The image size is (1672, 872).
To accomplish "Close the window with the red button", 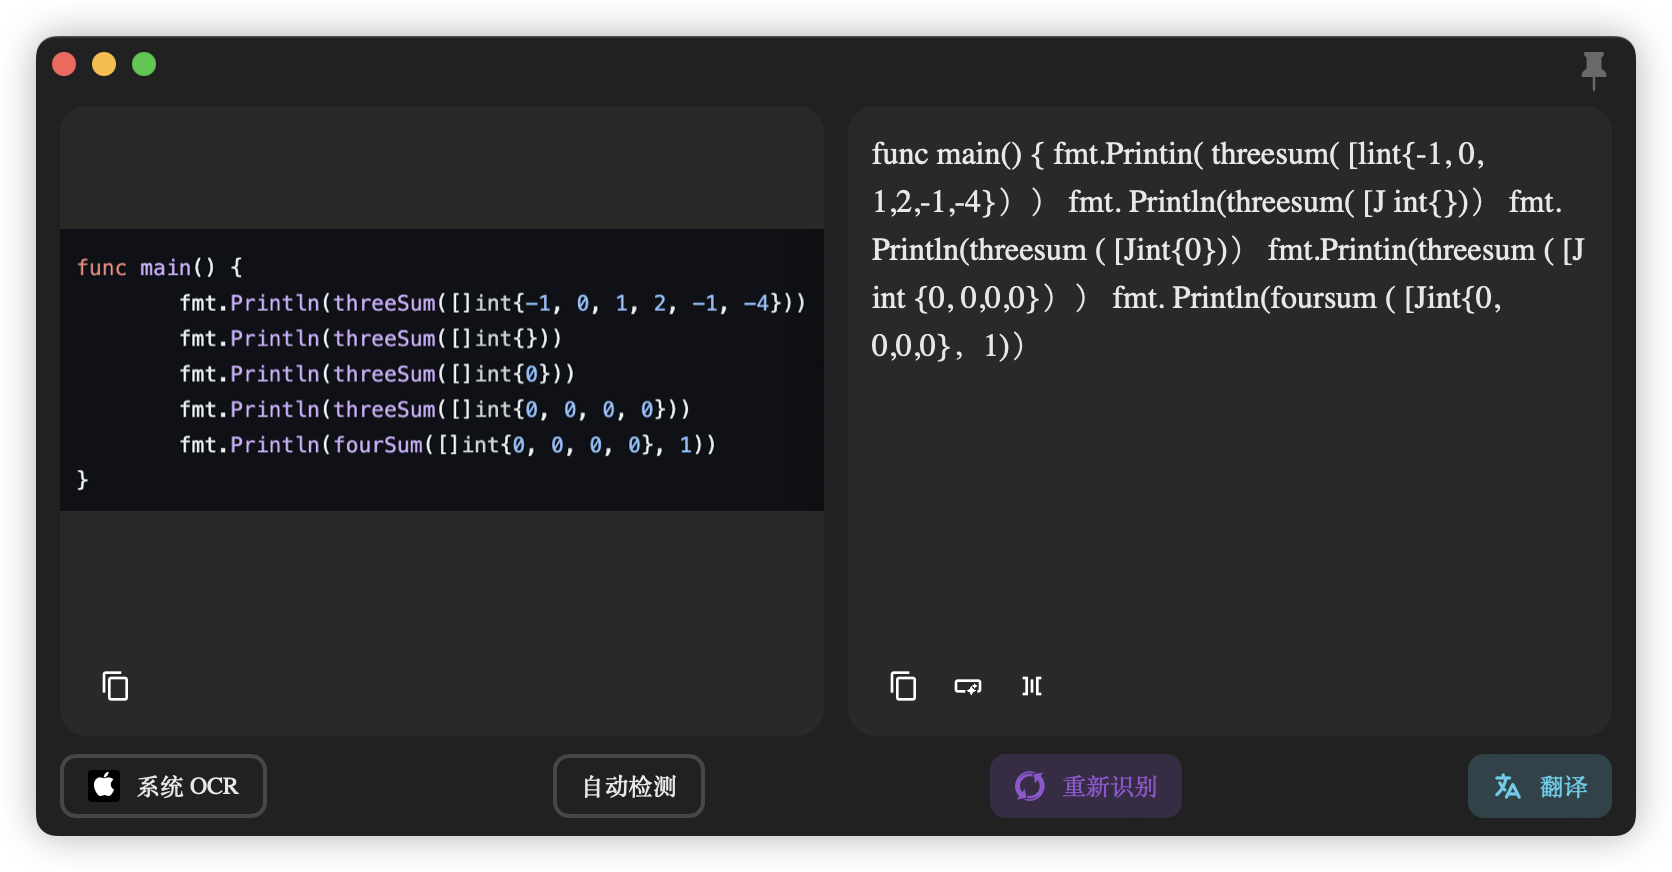I will 64,64.
